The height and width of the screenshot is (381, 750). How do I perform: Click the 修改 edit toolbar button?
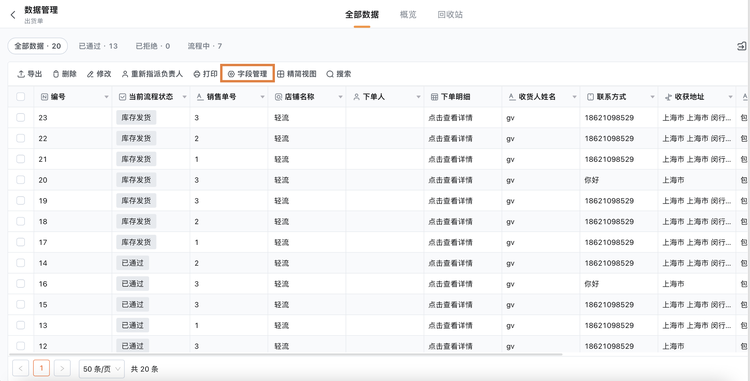[x=99, y=74]
